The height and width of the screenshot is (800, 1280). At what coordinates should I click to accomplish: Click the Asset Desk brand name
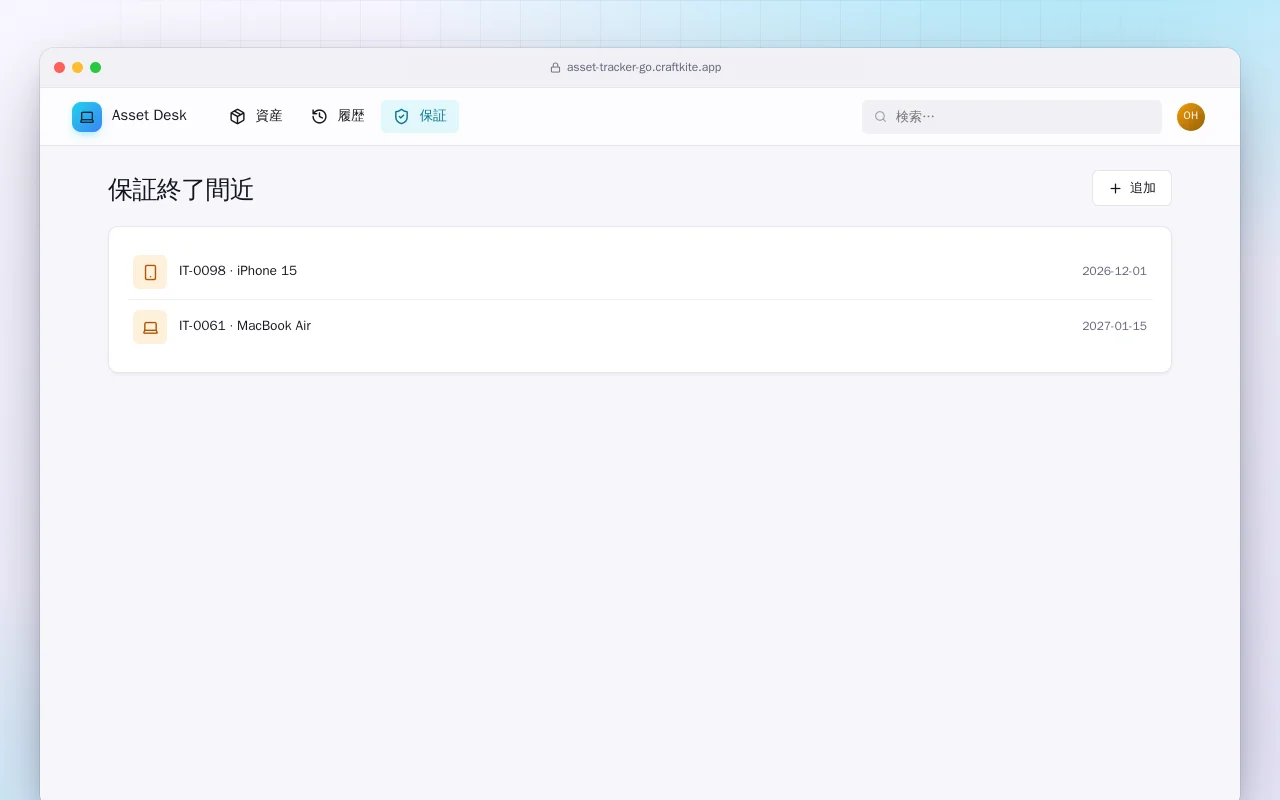click(149, 116)
